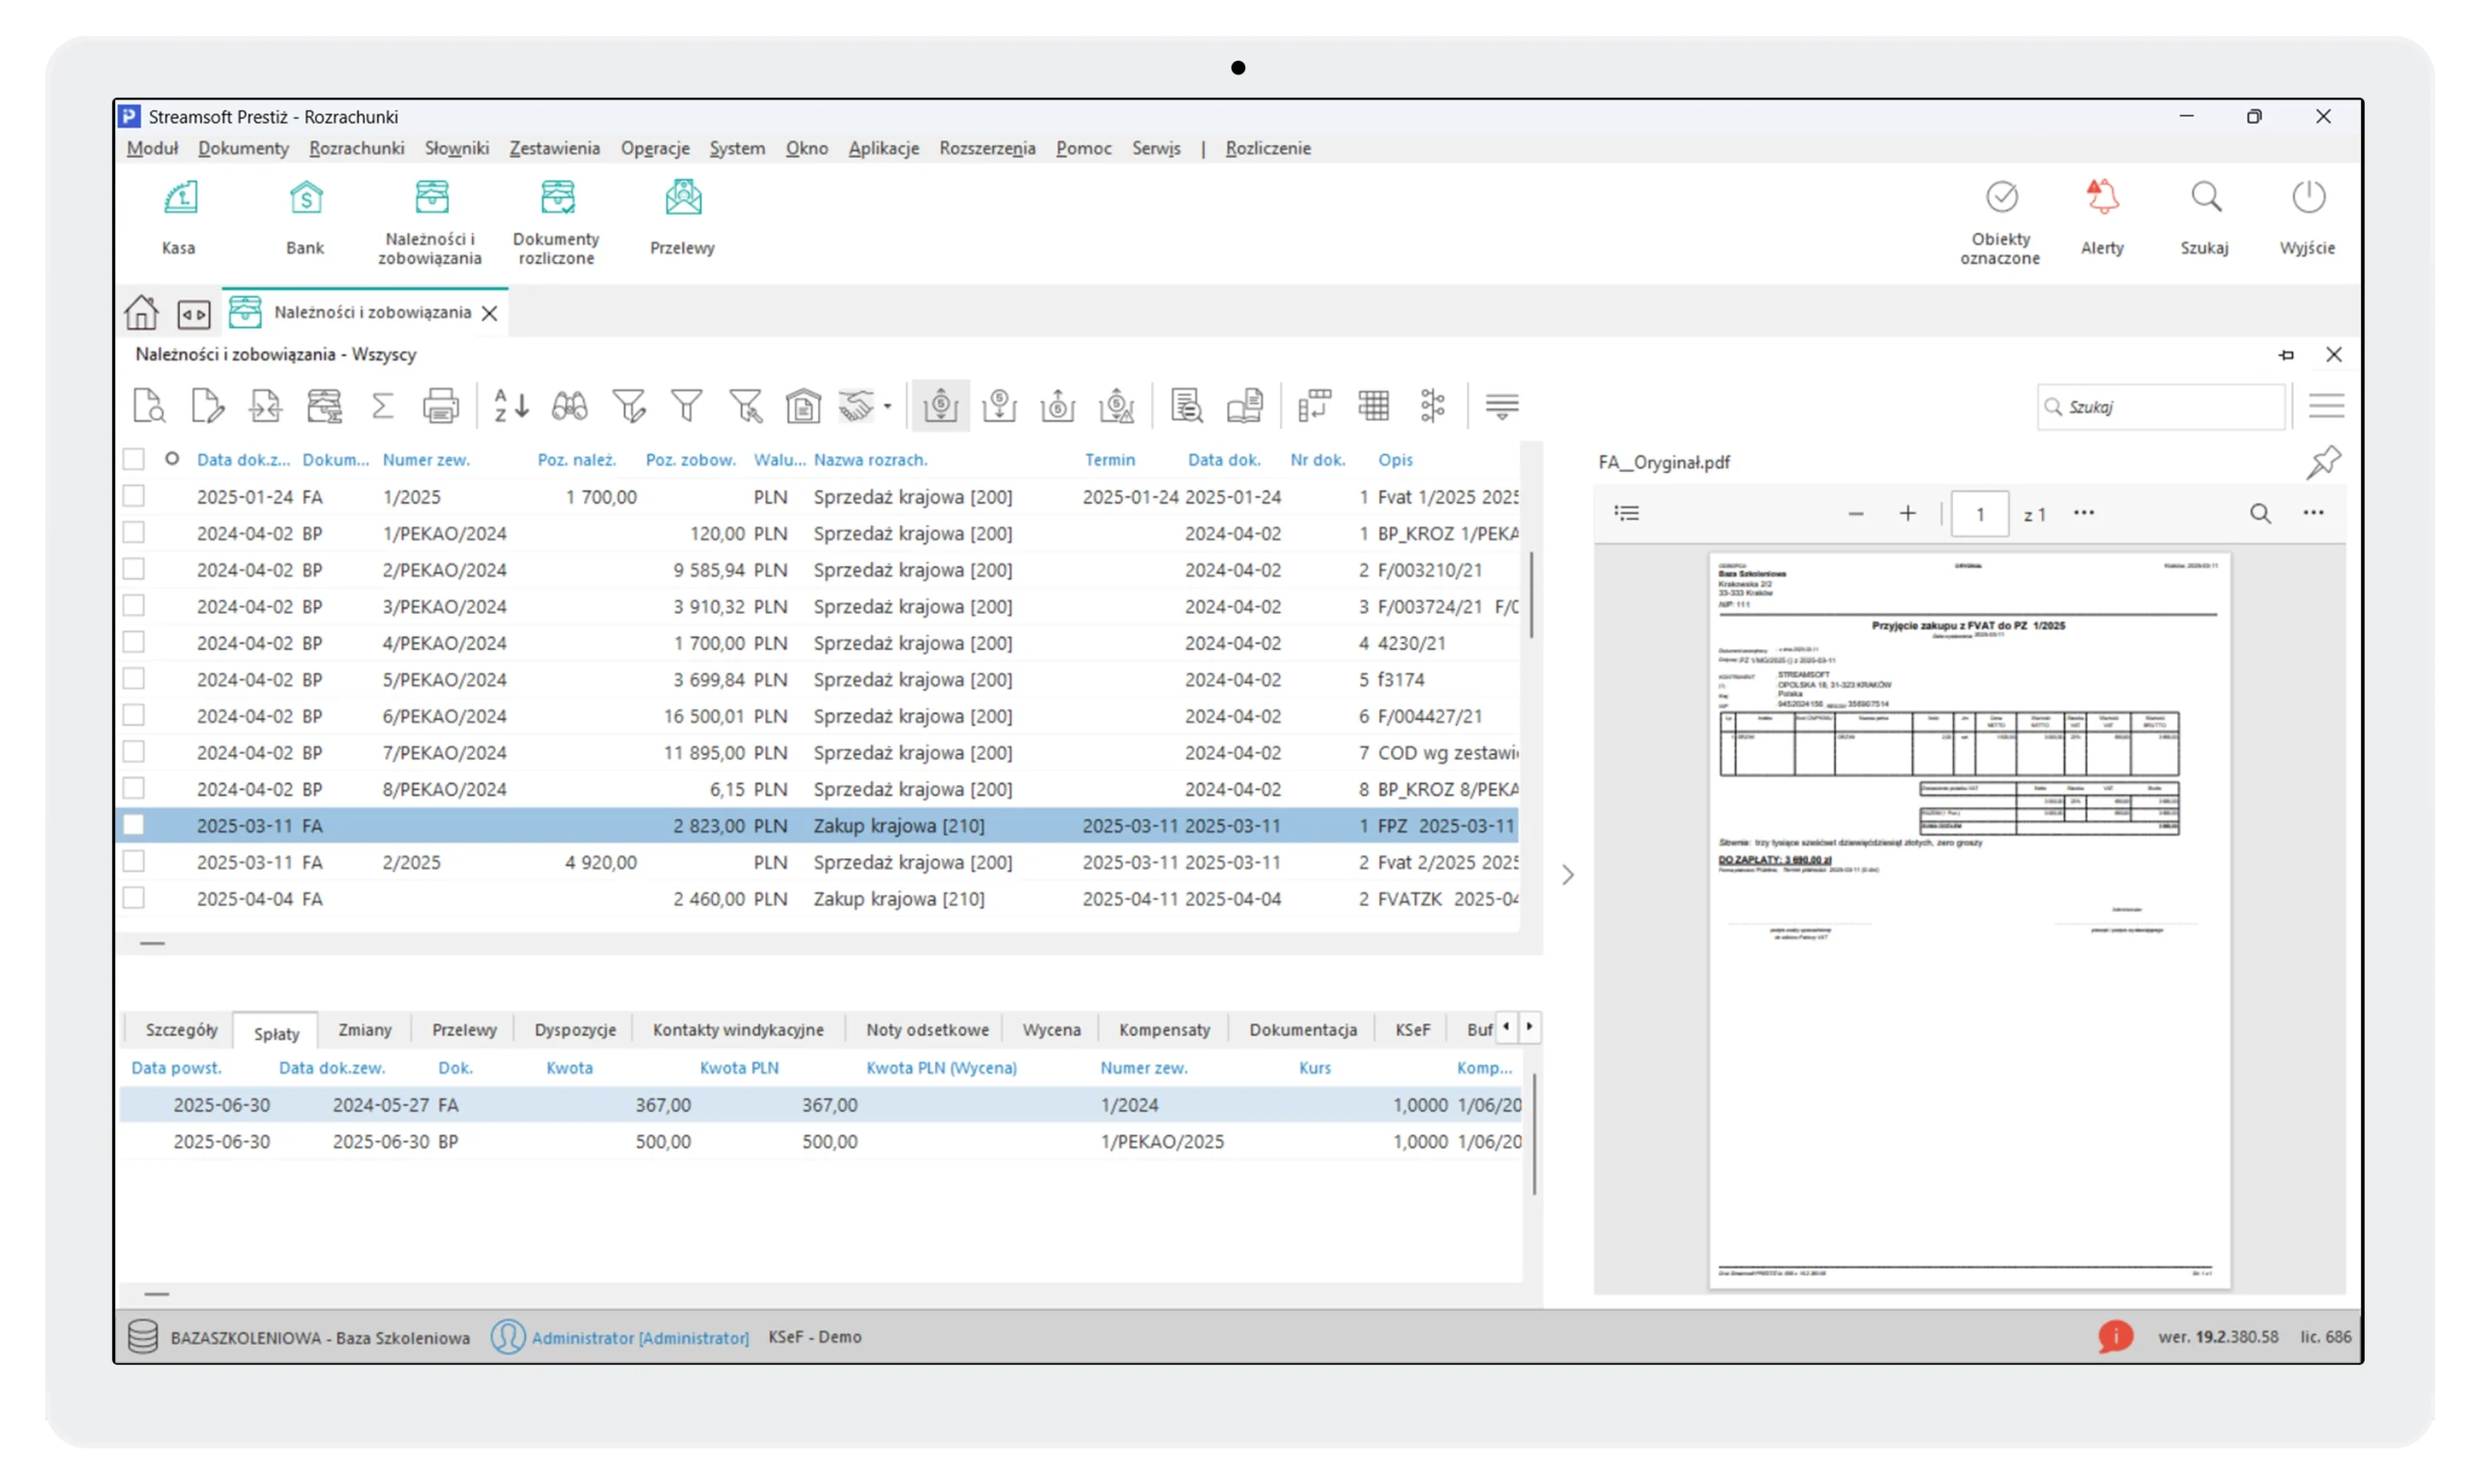Viewport: 2475px width, 1484px height.
Task: Click the pin icon above PDF preview
Action: coord(2323,462)
